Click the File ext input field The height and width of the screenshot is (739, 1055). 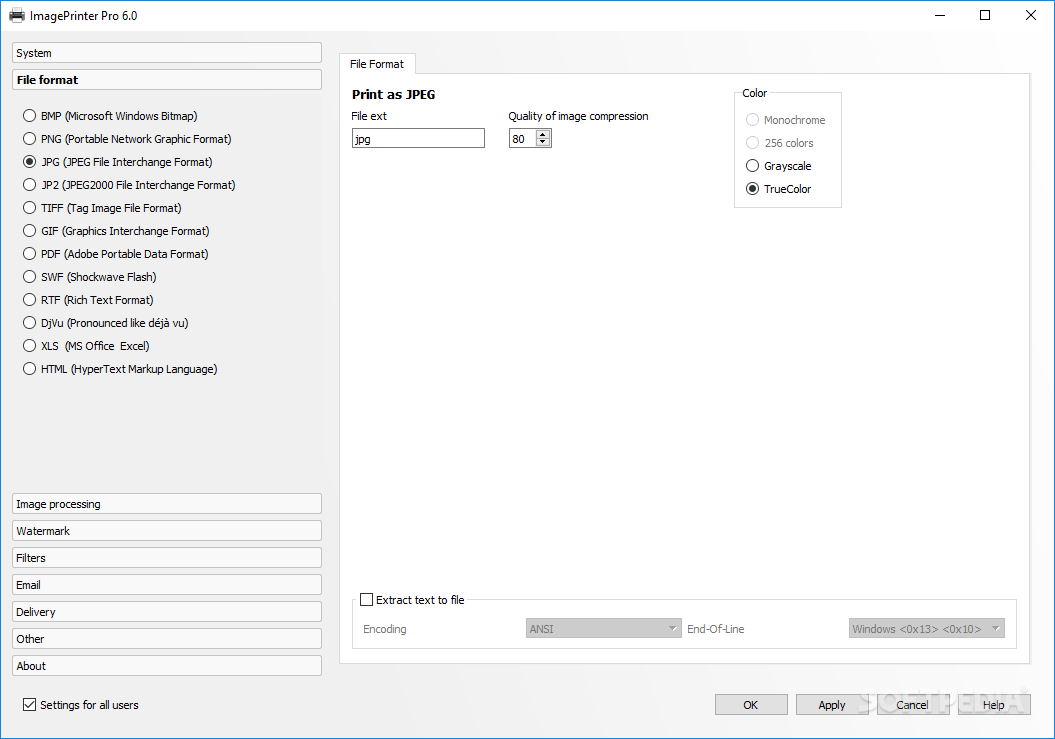point(418,138)
